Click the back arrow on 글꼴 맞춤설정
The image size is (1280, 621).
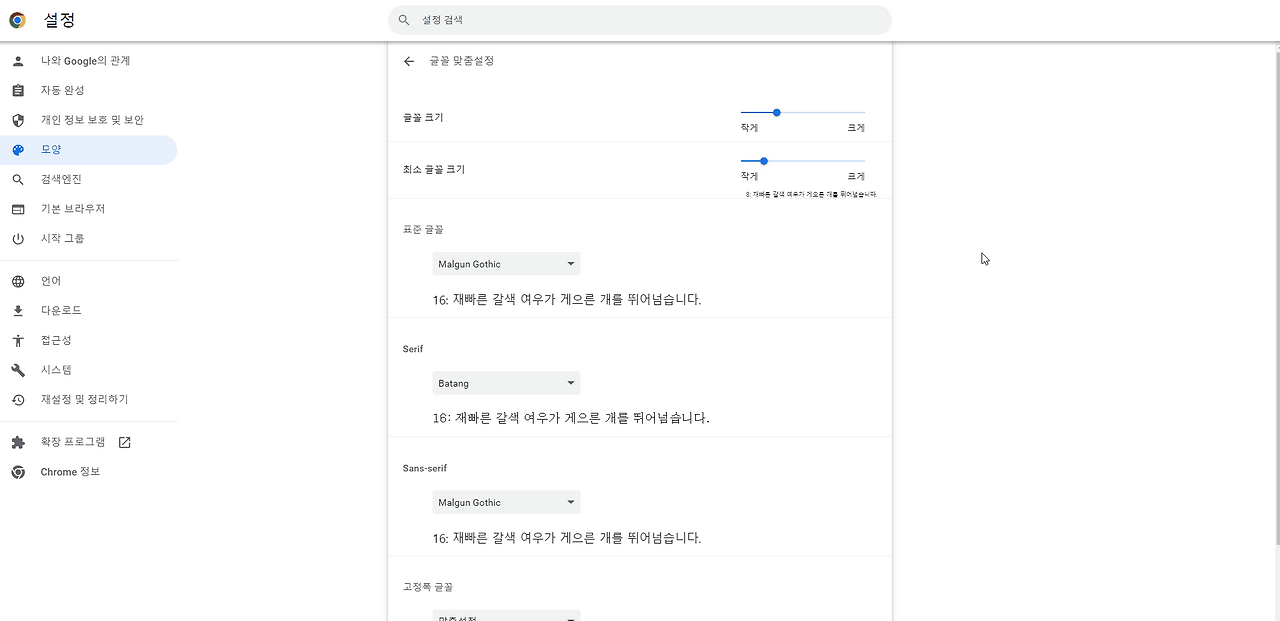point(408,61)
